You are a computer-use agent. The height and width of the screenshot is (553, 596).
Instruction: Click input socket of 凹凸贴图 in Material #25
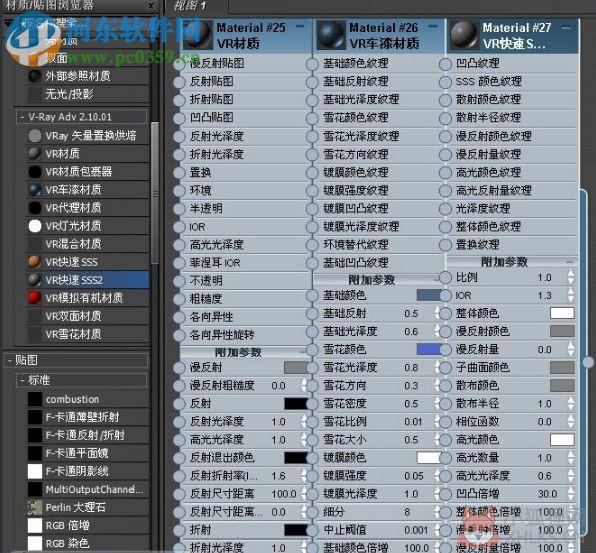(179, 118)
